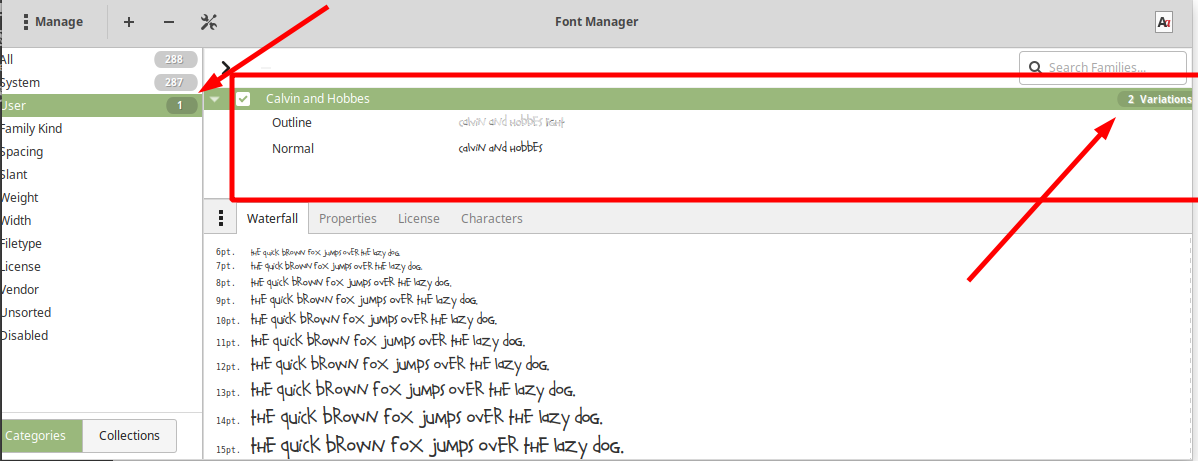Viewport: 1198px width, 461px height.
Task: Remove fonts with the minus icon
Action: tap(169, 22)
